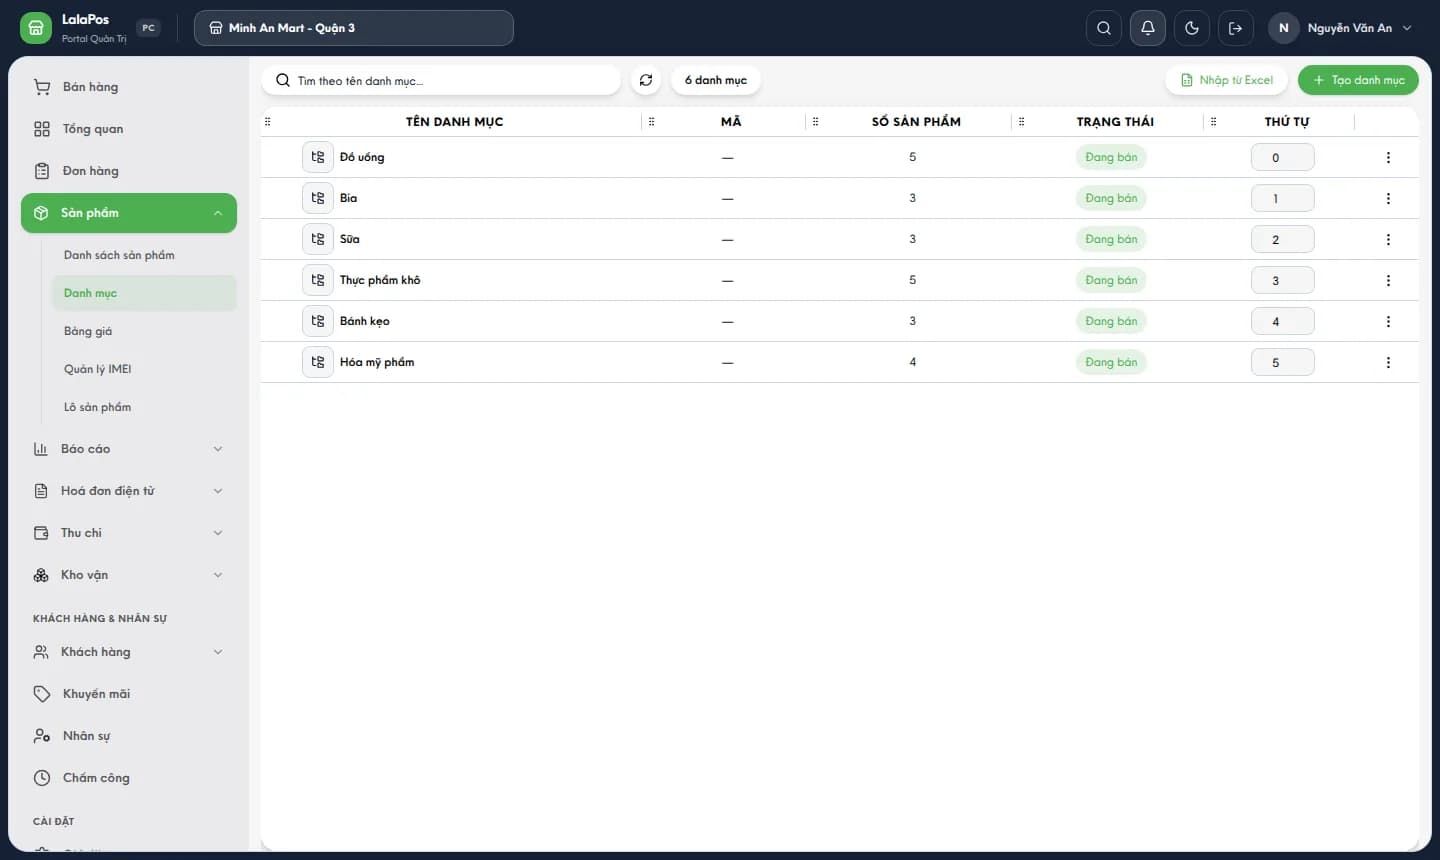Focus the category name search field
The height and width of the screenshot is (860, 1440).
pos(441,80)
